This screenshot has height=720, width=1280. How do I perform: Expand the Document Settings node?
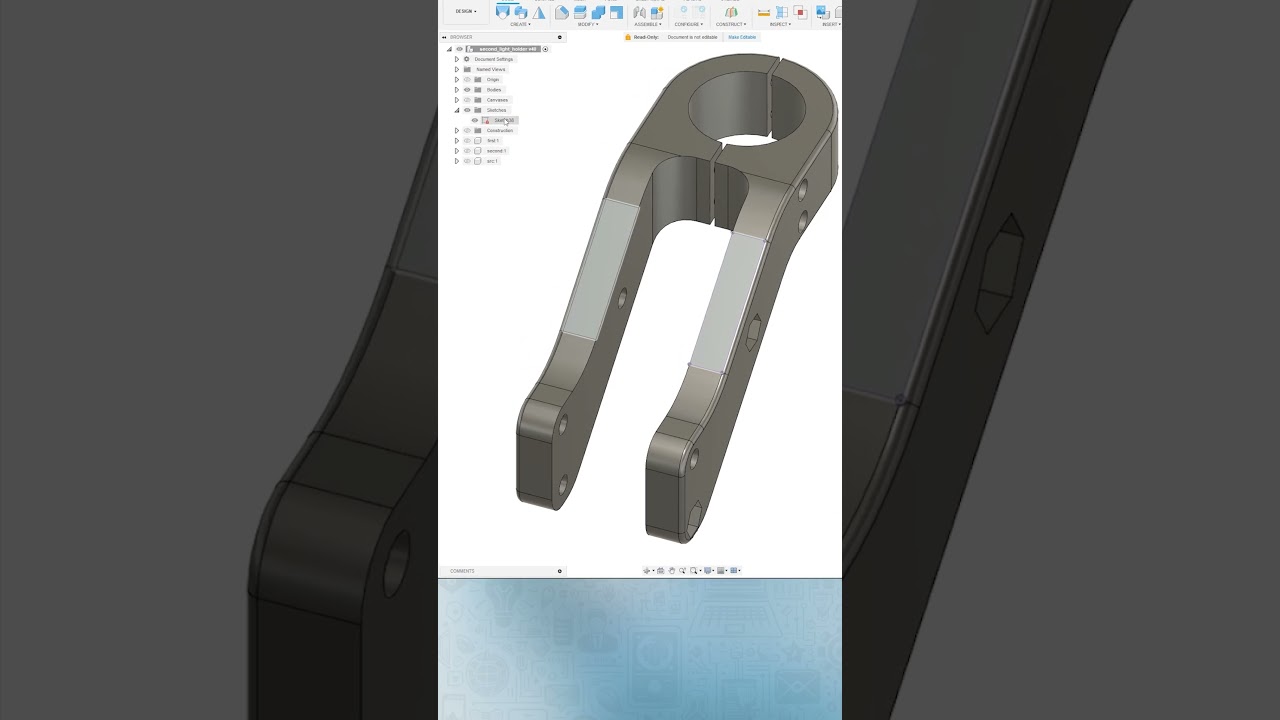click(x=457, y=59)
